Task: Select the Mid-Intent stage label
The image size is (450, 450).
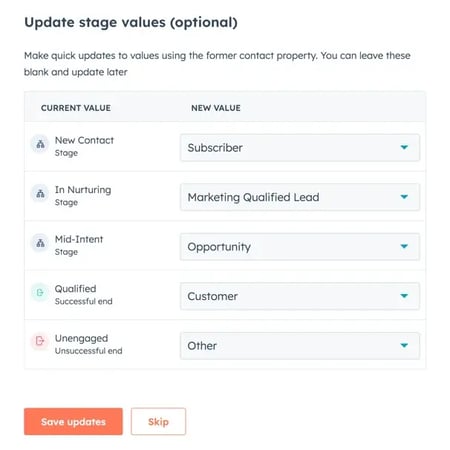Action: pyautogui.click(x=79, y=239)
